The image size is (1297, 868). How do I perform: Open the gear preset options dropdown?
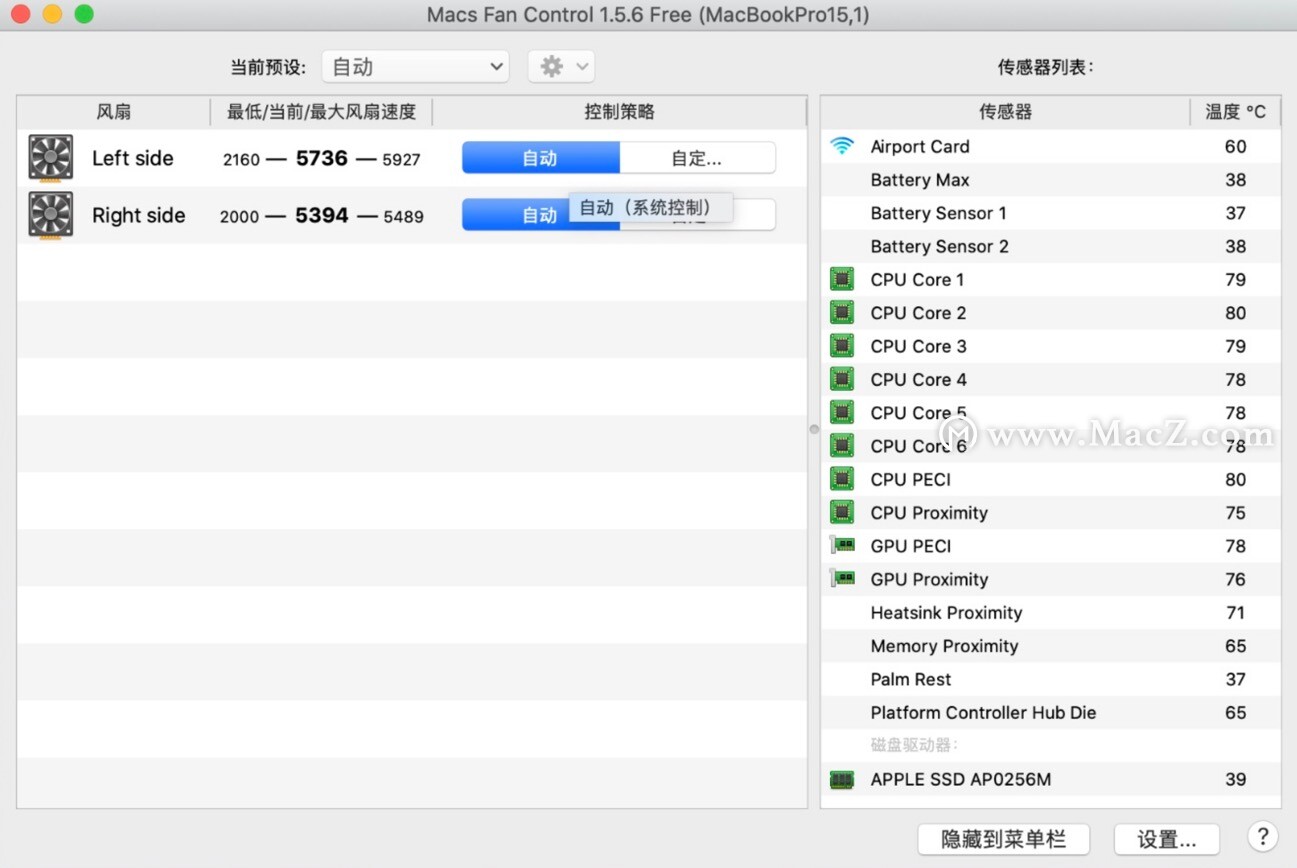[x=561, y=67]
